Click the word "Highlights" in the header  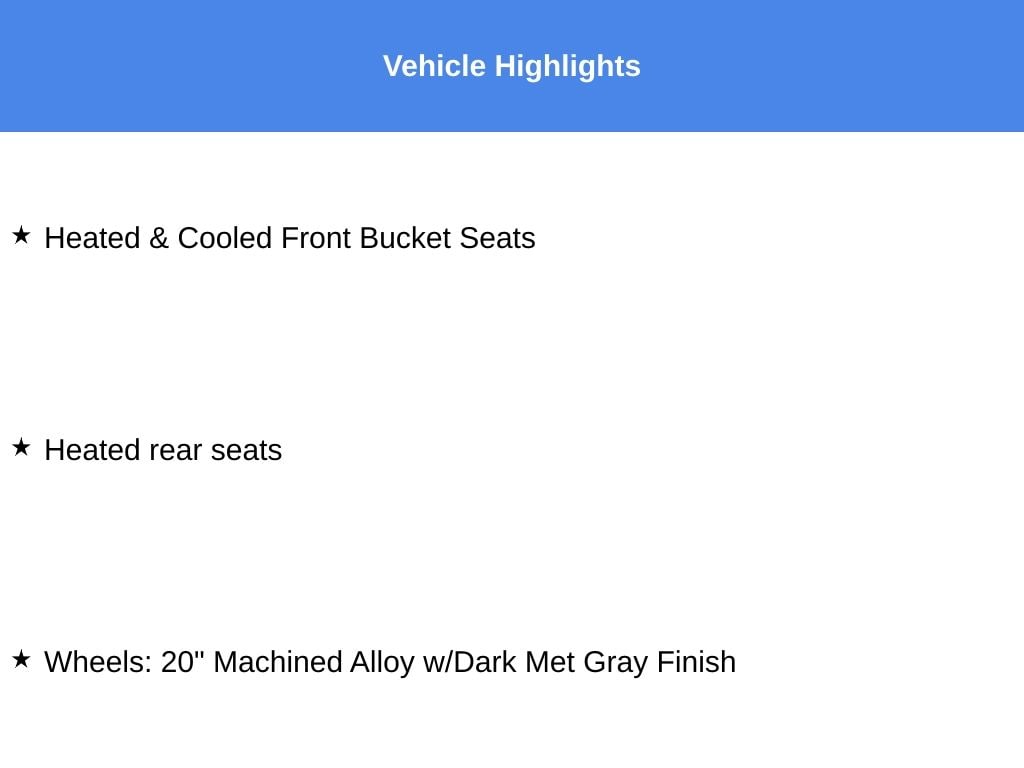[x=567, y=66]
